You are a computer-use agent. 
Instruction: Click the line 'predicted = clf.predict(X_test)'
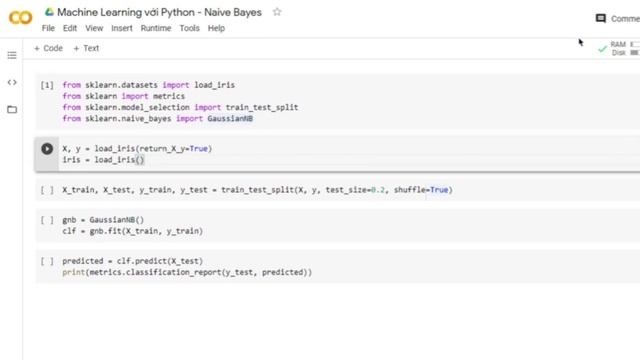[133, 261]
